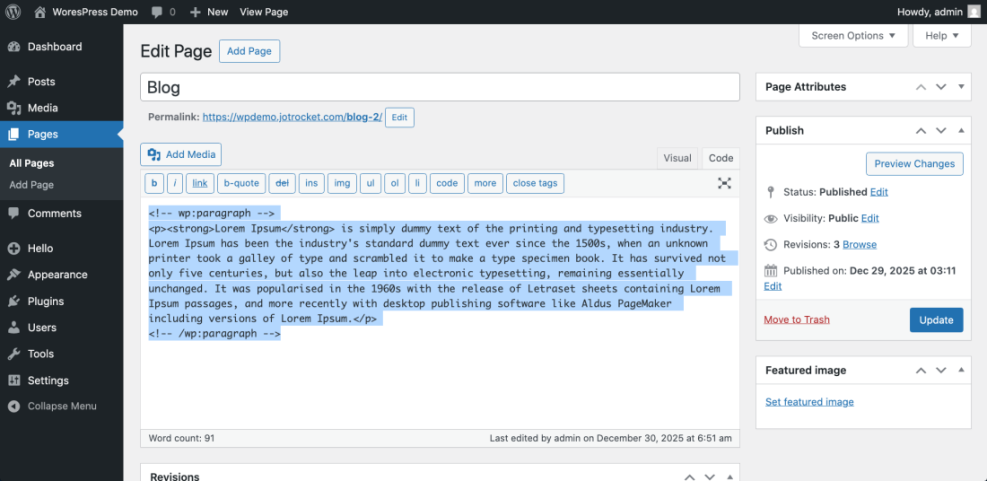
Task: Insert deleted text del tag
Action: point(283,183)
